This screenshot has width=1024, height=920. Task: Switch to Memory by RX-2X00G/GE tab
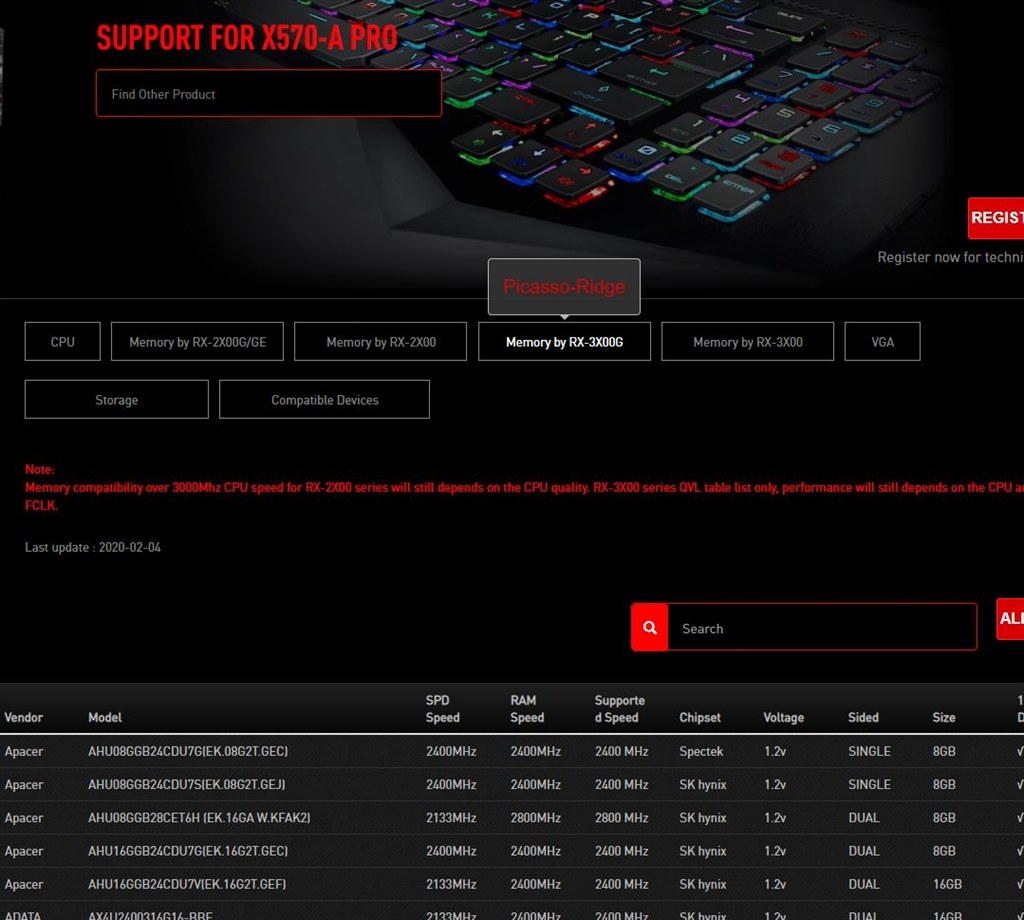pos(197,341)
